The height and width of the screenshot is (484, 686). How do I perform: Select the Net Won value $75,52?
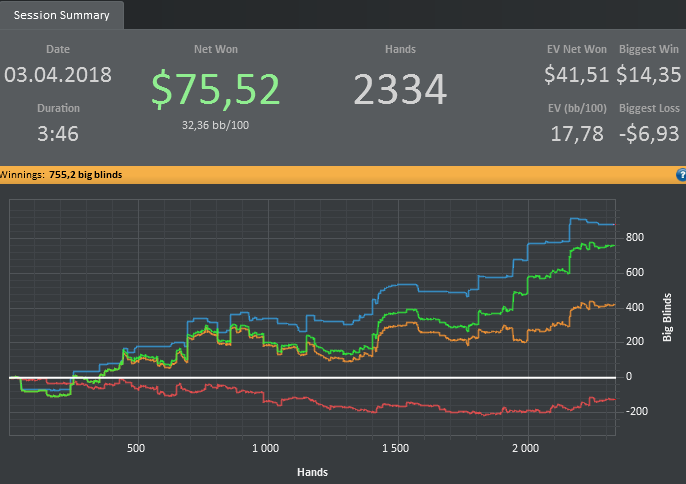(x=215, y=89)
